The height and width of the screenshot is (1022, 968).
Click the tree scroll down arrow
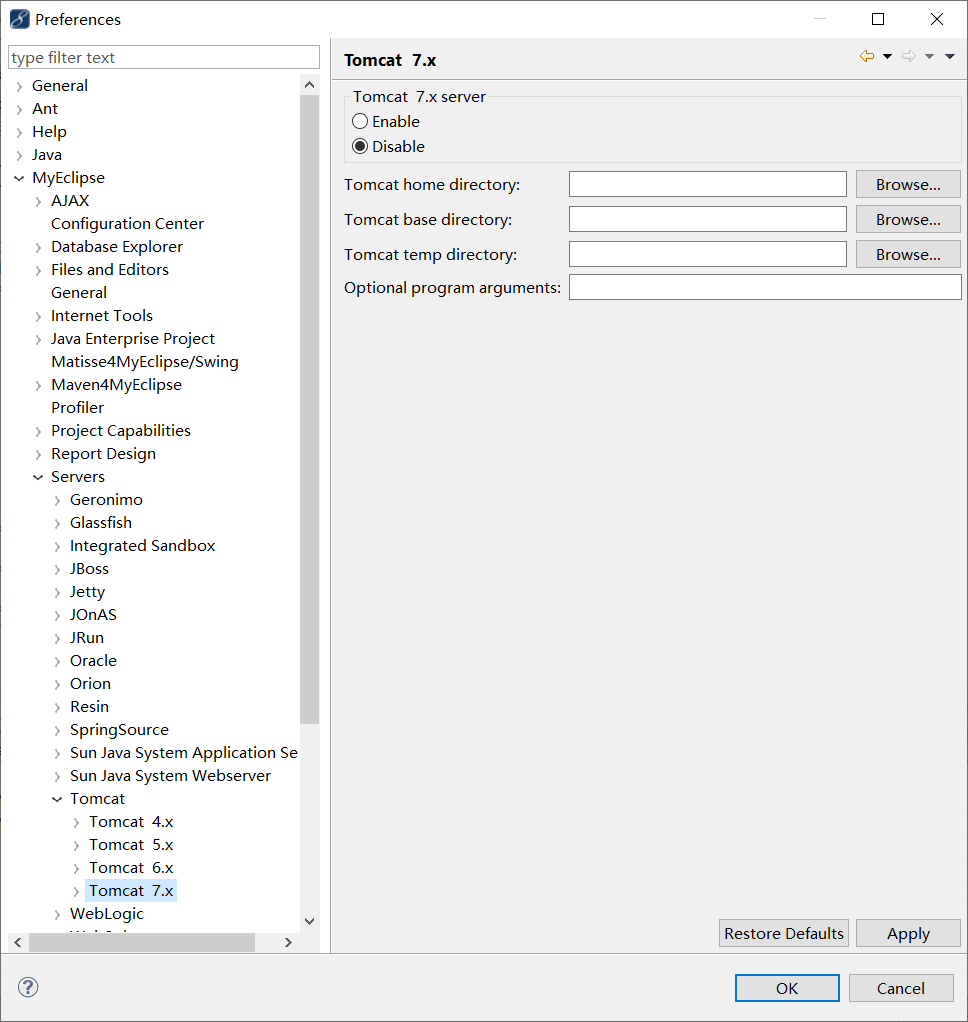[x=310, y=921]
